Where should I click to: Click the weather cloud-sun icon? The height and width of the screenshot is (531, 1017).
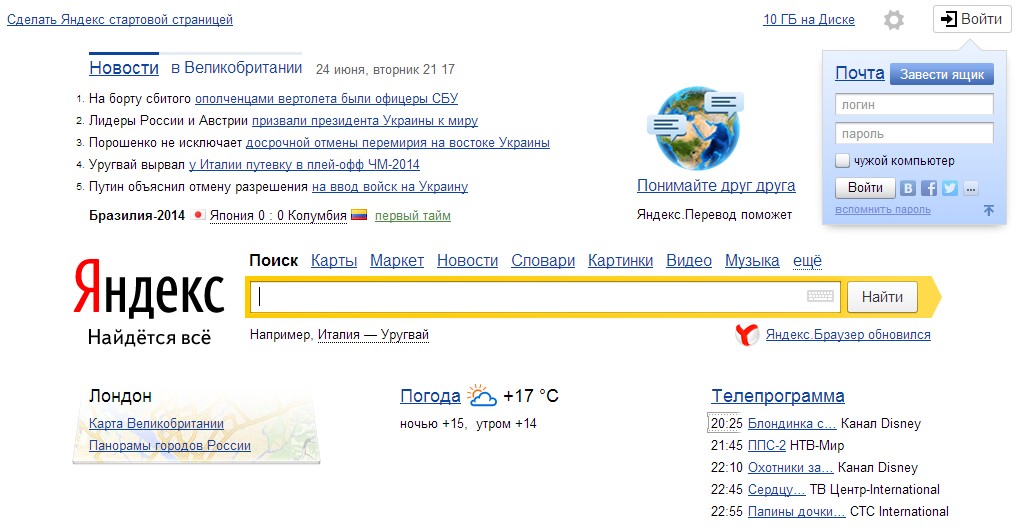pyautogui.click(x=482, y=395)
